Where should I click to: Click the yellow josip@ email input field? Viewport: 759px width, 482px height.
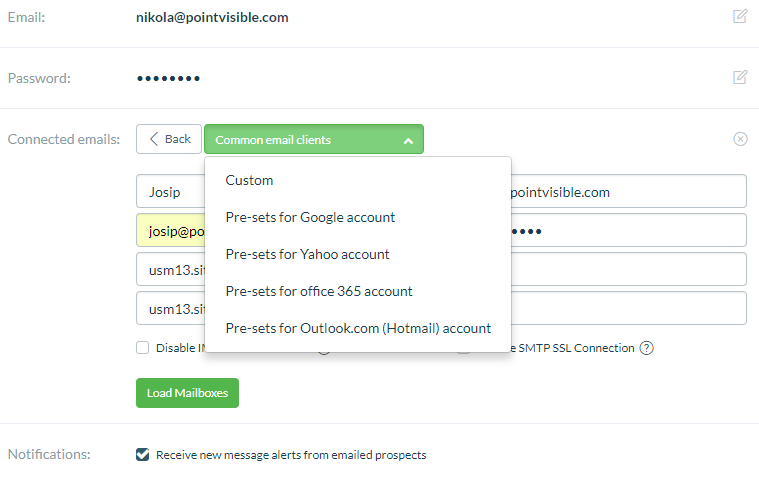pyautogui.click(x=170, y=230)
